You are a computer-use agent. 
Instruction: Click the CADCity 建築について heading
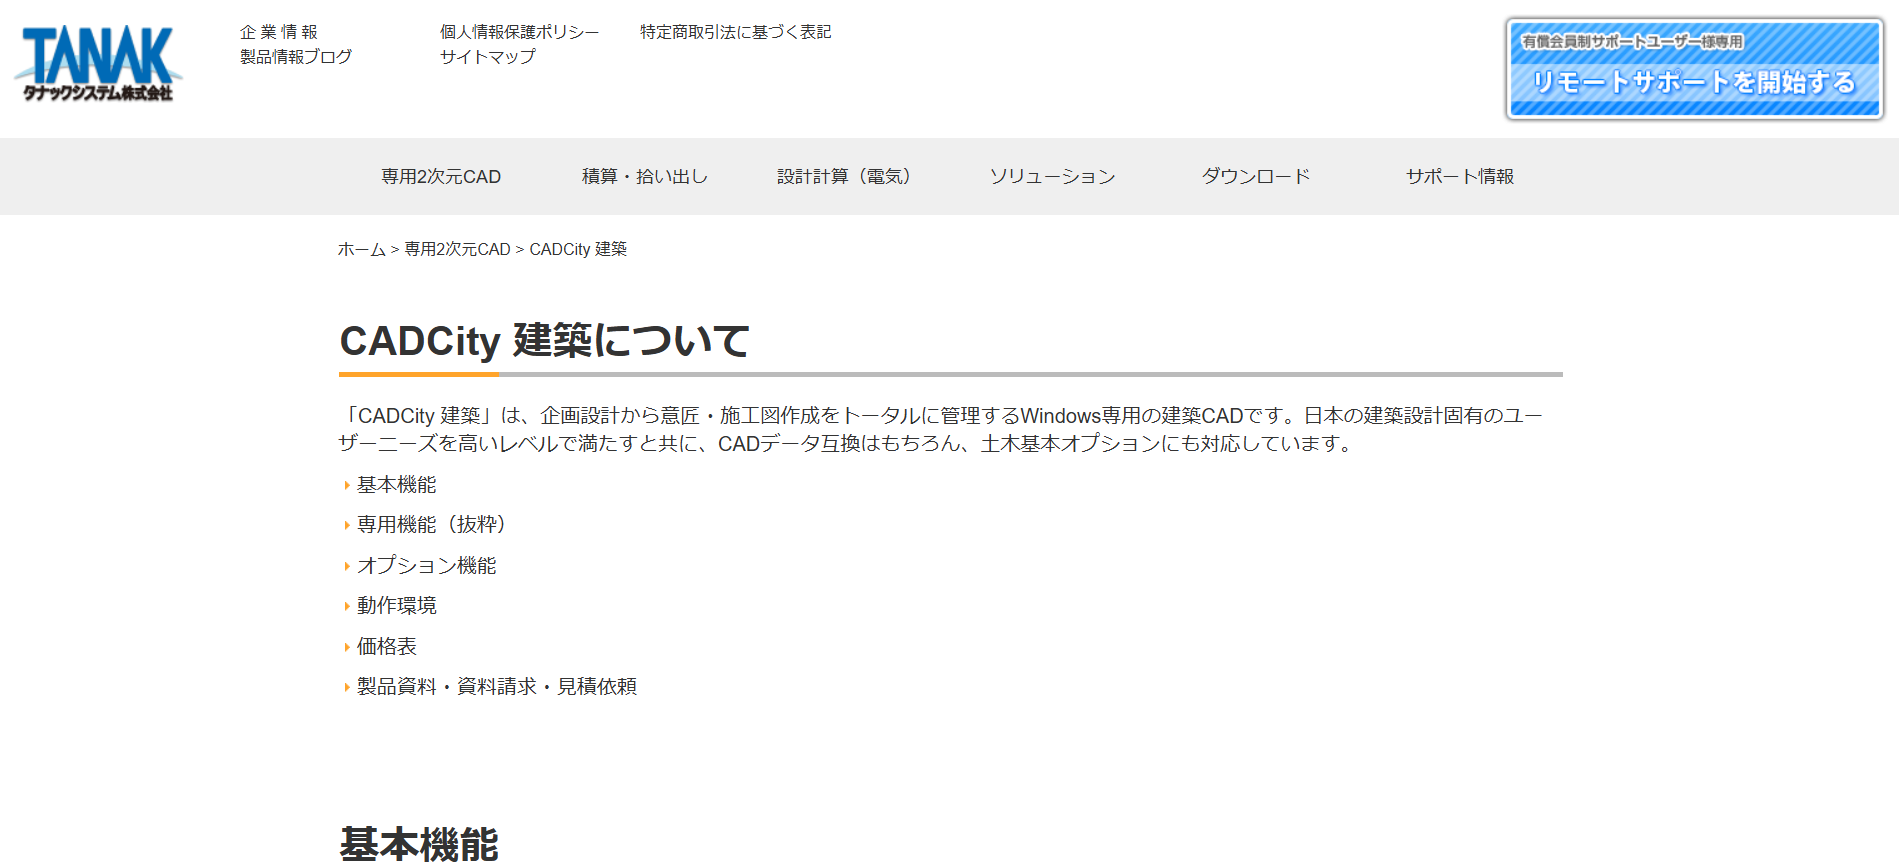[545, 341]
